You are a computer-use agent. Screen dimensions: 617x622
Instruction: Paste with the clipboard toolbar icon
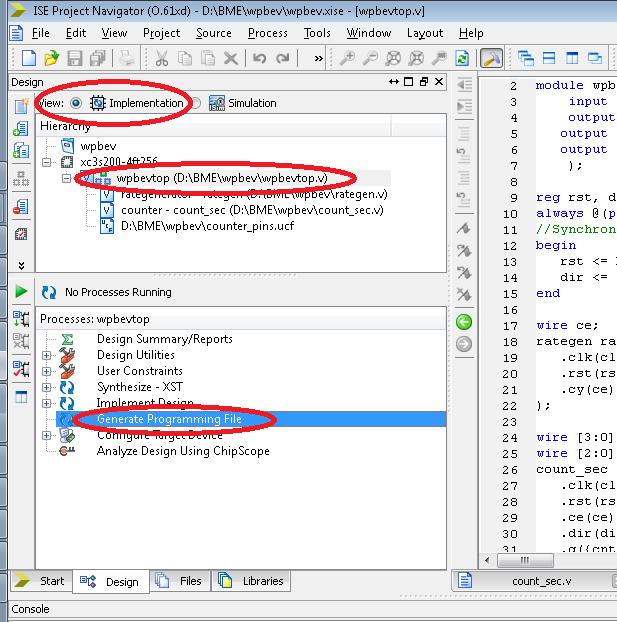click(208, 58)
